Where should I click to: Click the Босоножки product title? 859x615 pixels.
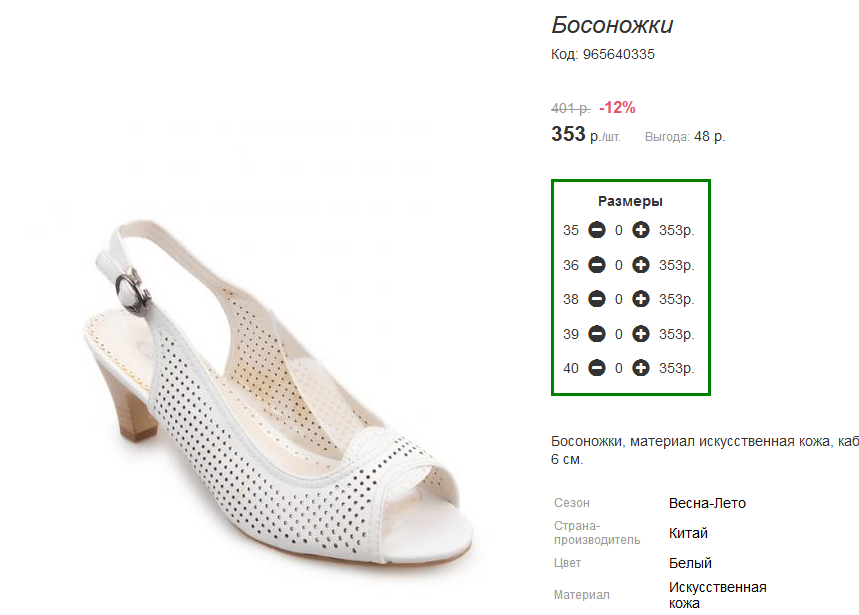[x=613, y=25]
